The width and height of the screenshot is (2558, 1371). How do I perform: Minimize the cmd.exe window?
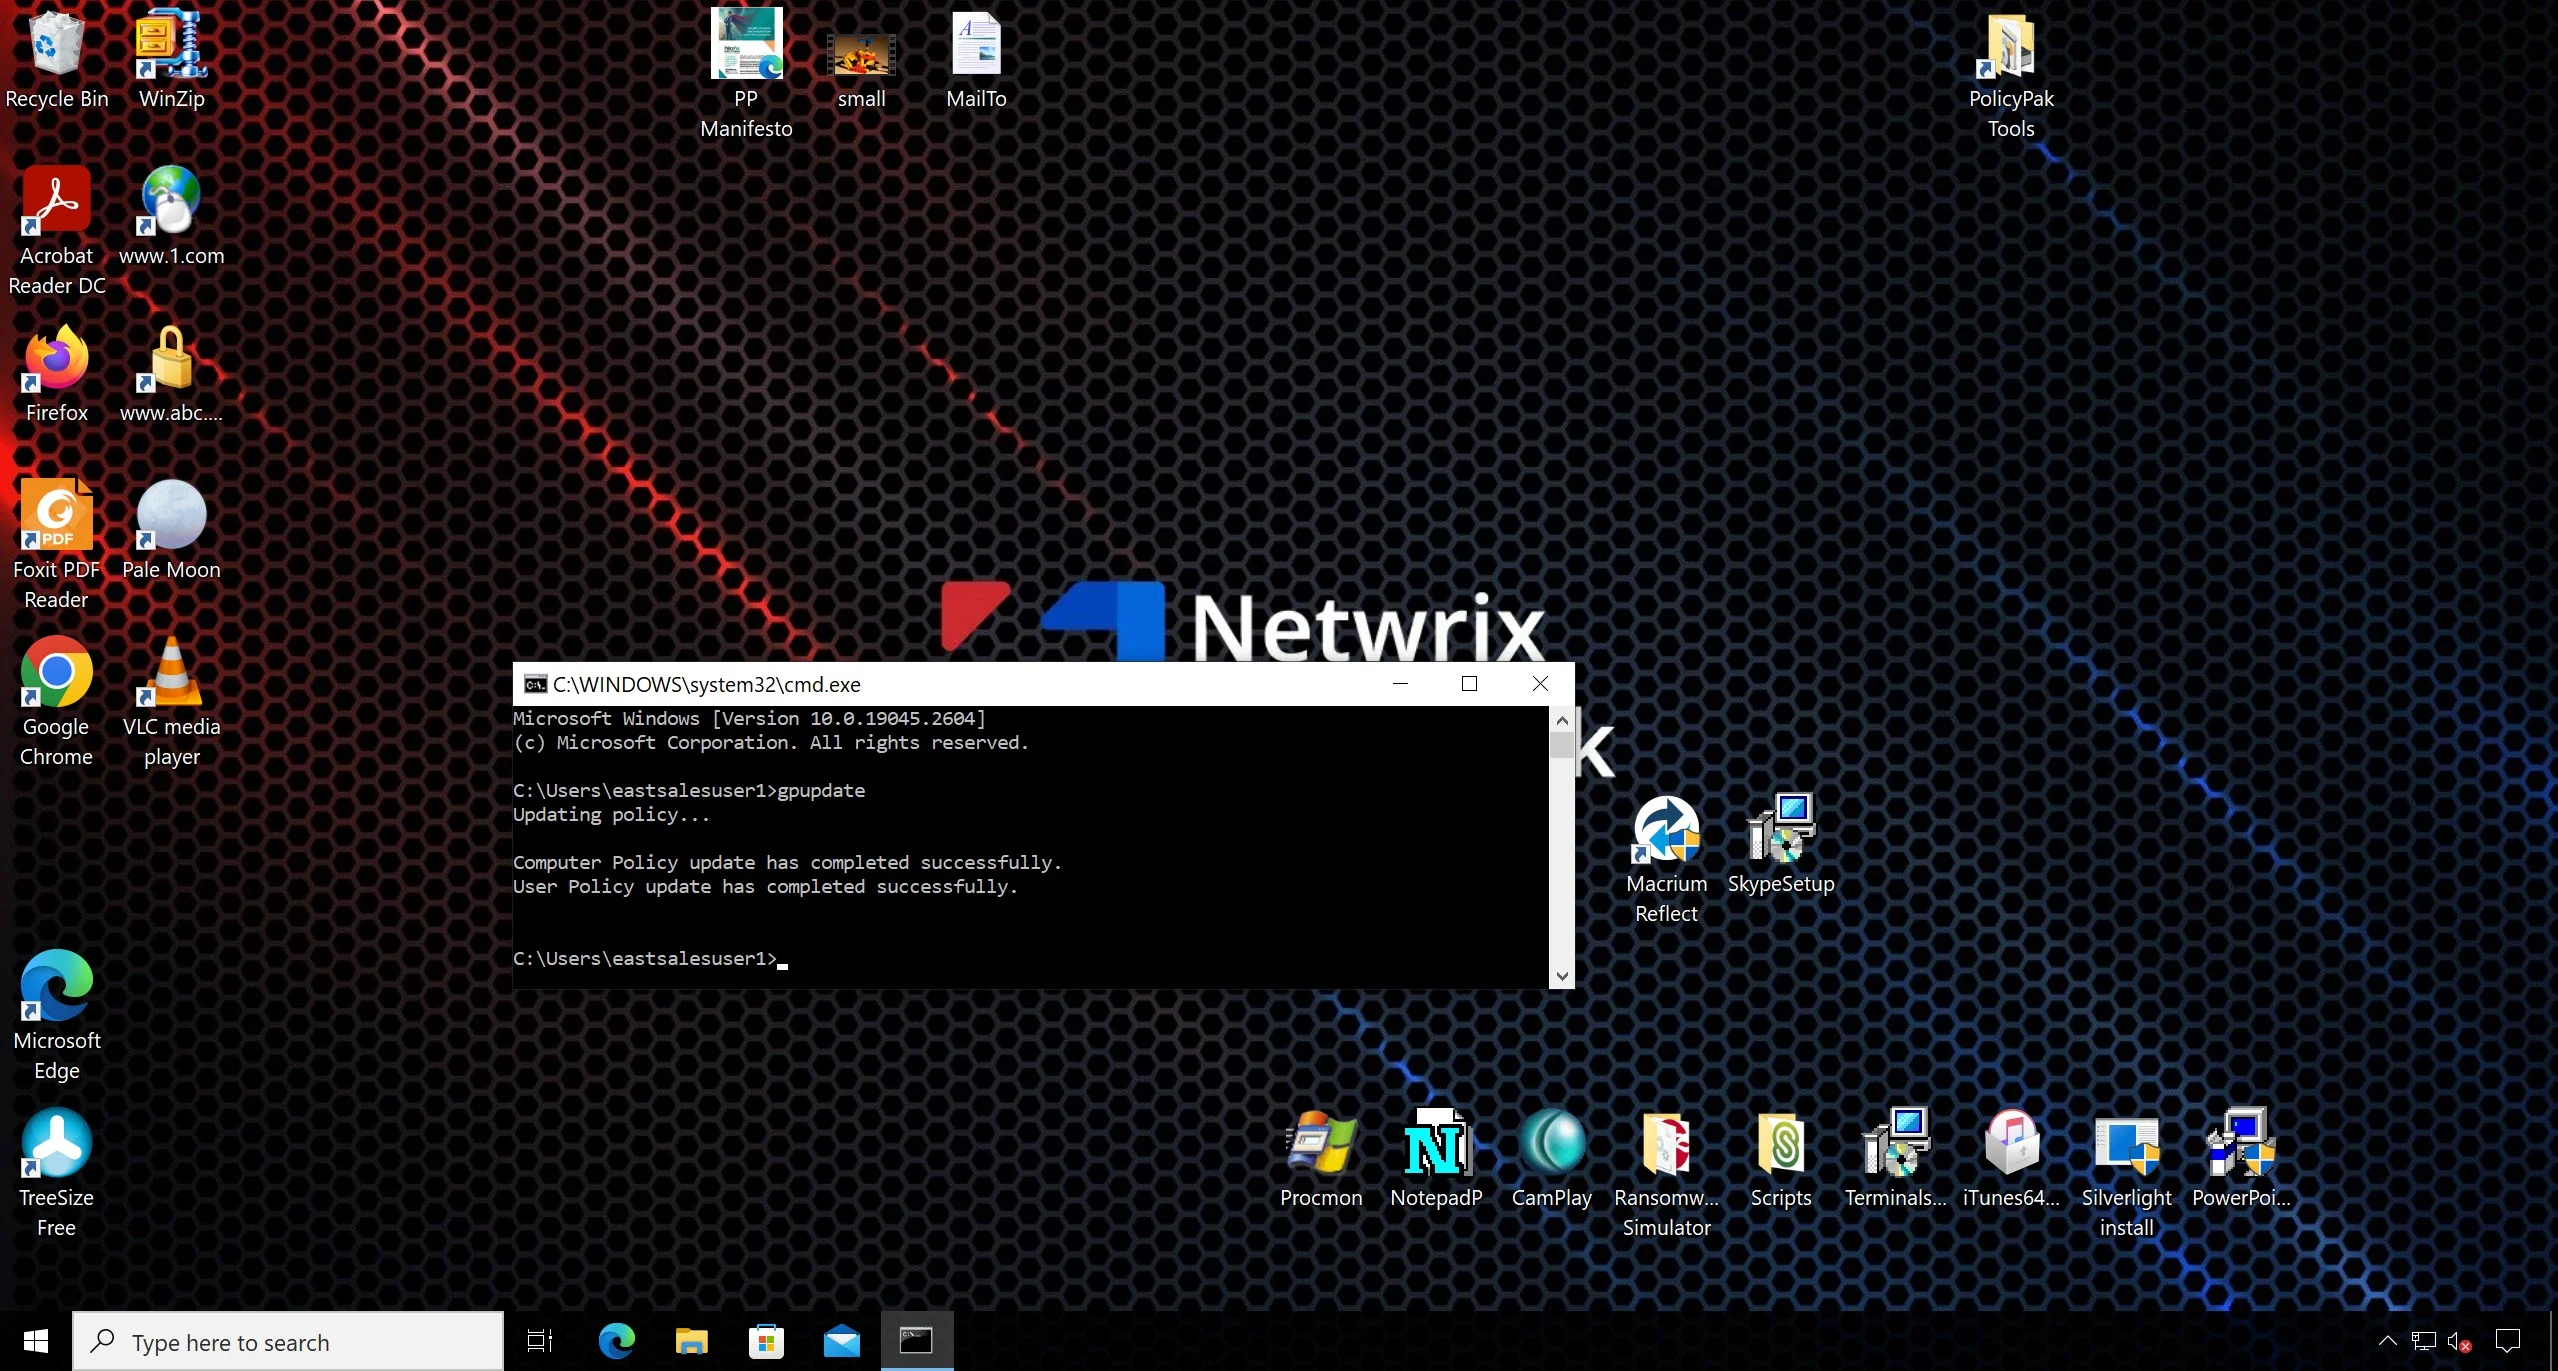point(1400,684)
